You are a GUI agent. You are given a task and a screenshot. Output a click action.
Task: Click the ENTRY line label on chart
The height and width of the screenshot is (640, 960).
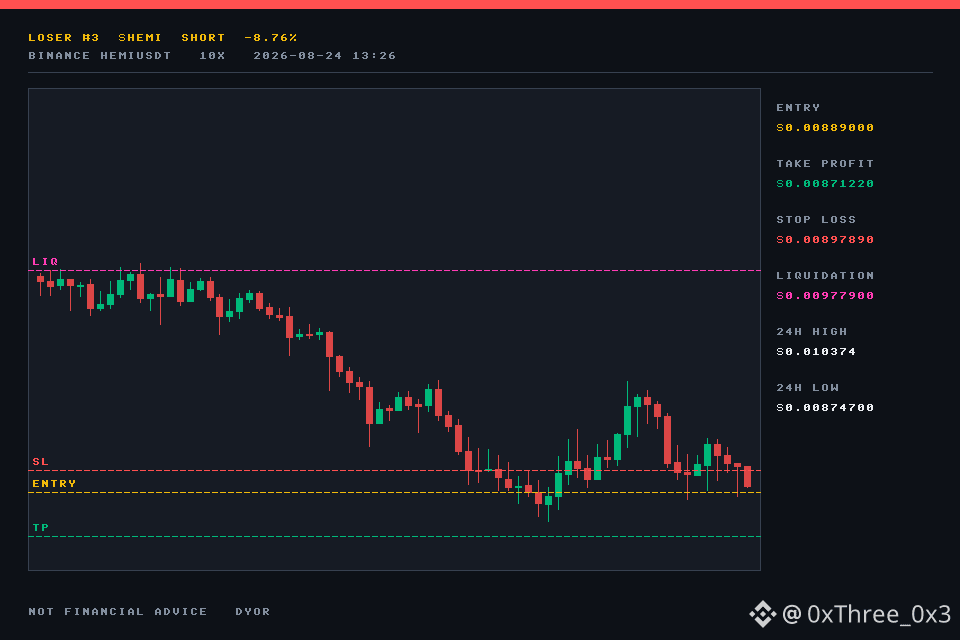pos(54,484)
